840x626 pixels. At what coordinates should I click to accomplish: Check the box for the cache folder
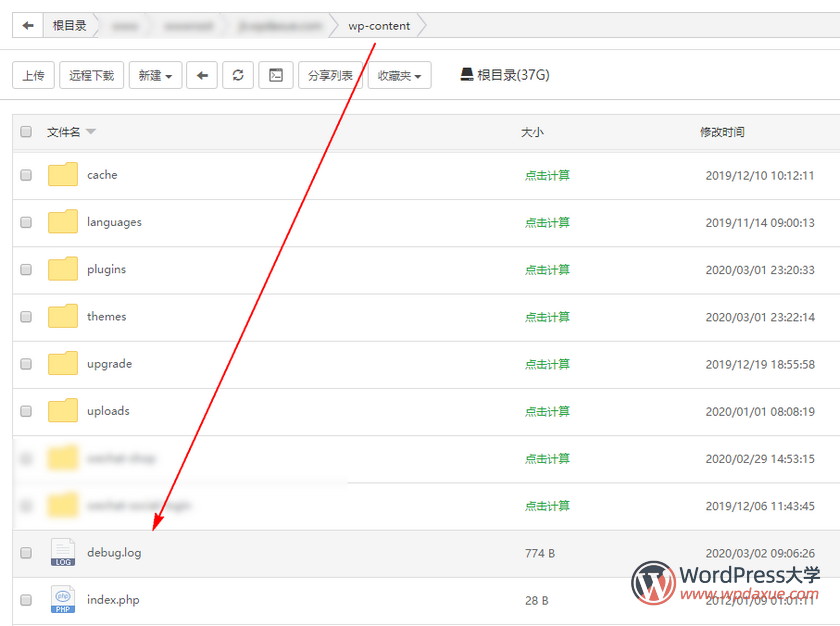tap(26, 175)
